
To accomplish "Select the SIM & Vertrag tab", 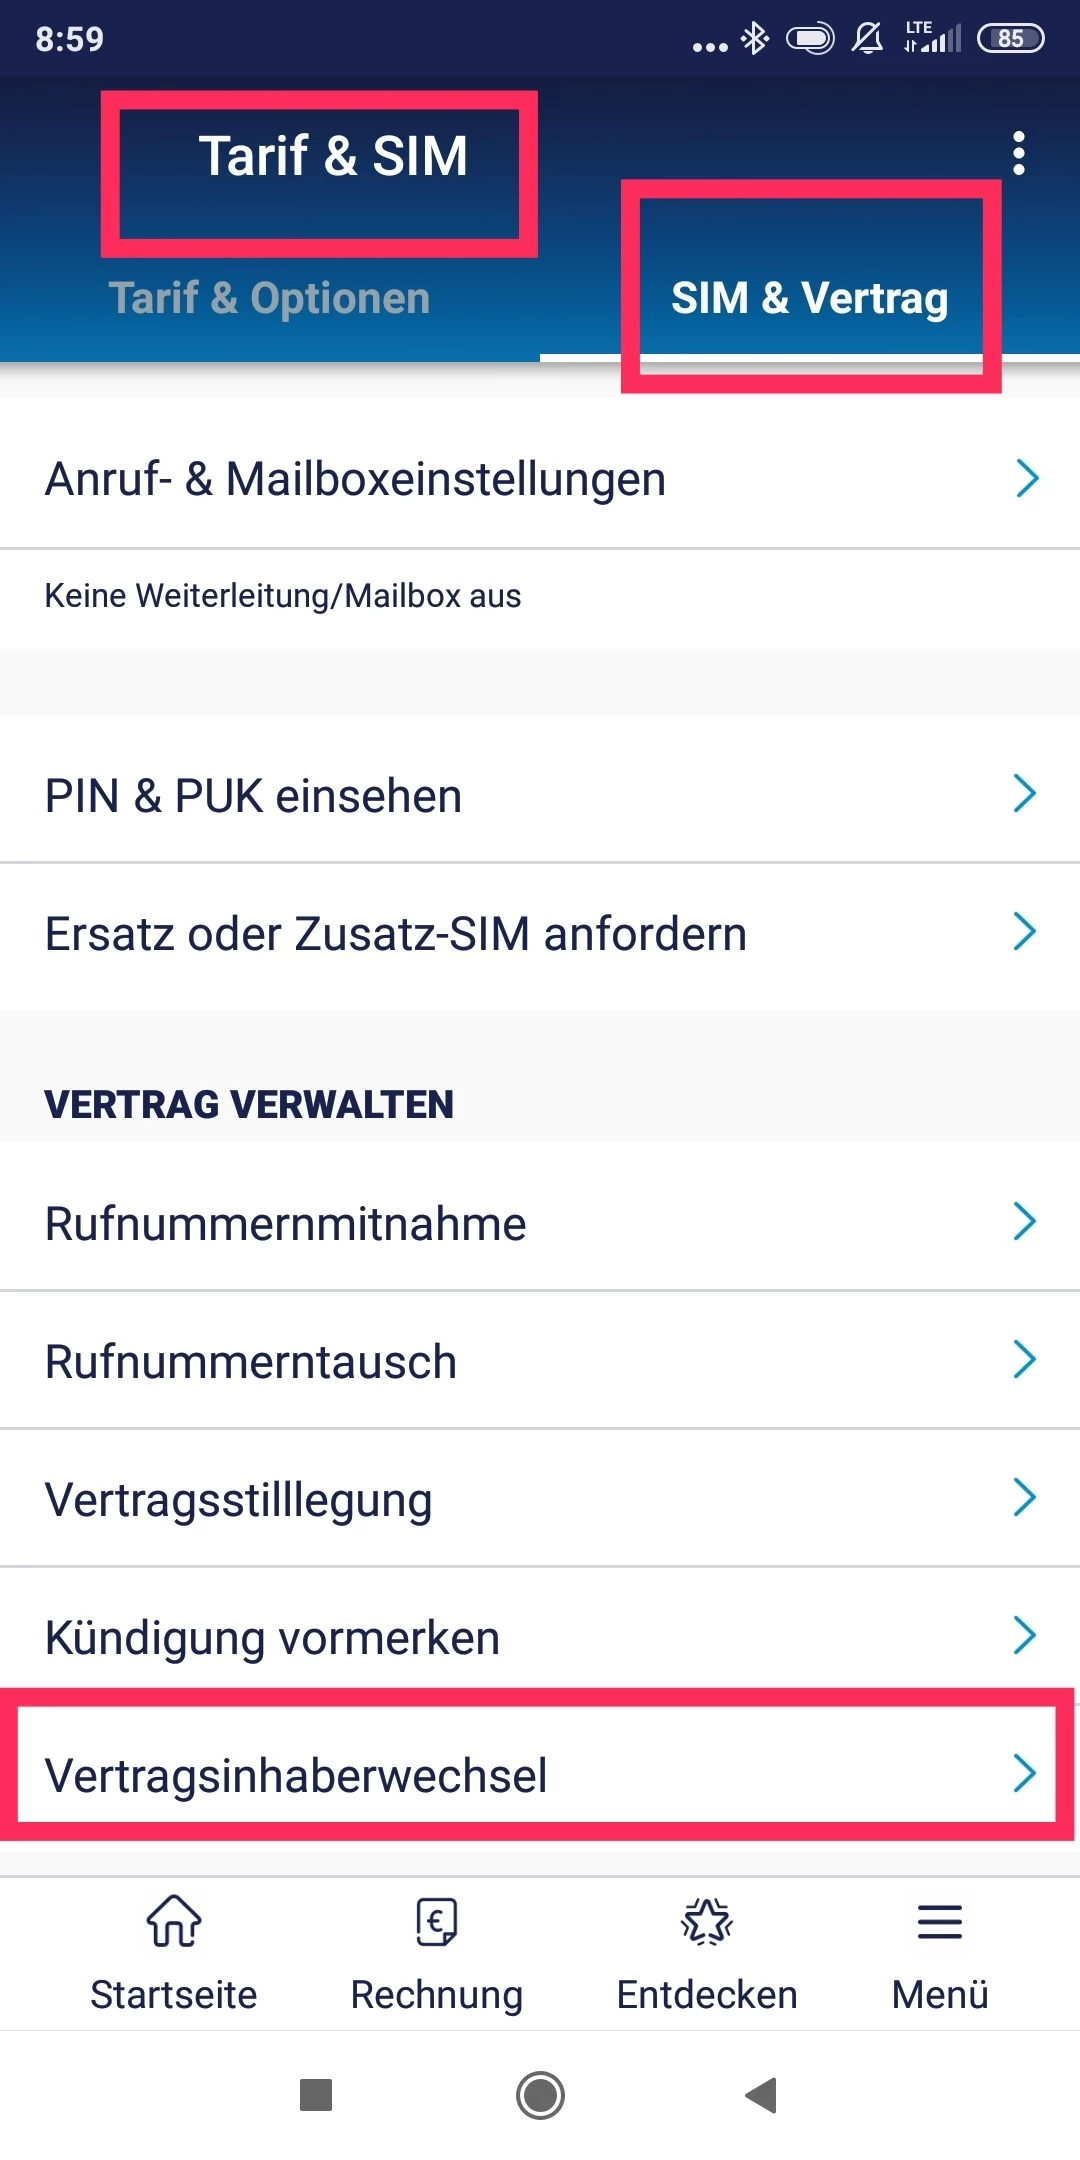I will tap(809, 298).
